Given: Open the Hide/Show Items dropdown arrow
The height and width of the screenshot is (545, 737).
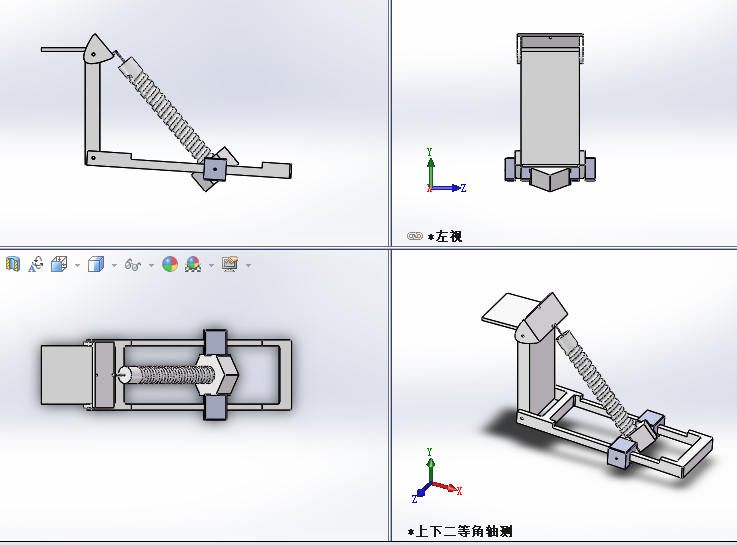Looking at the screenshot, I should coord(151,265).
